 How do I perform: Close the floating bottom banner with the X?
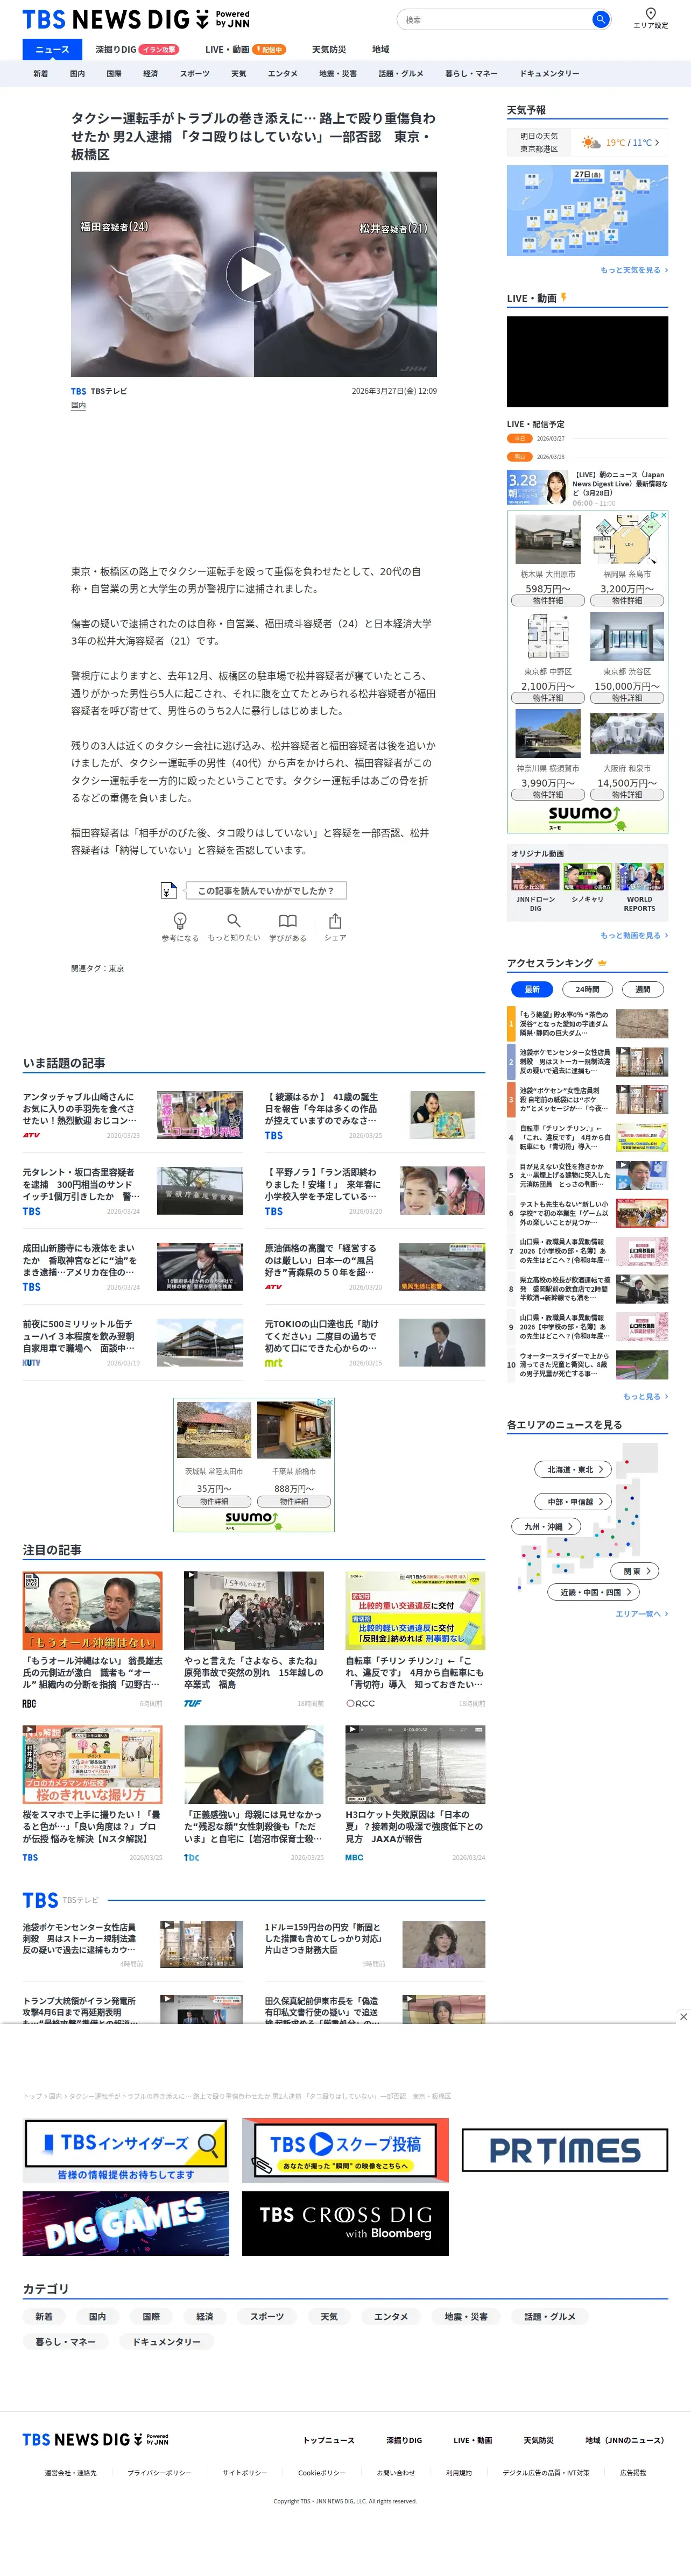point(683,2016)
